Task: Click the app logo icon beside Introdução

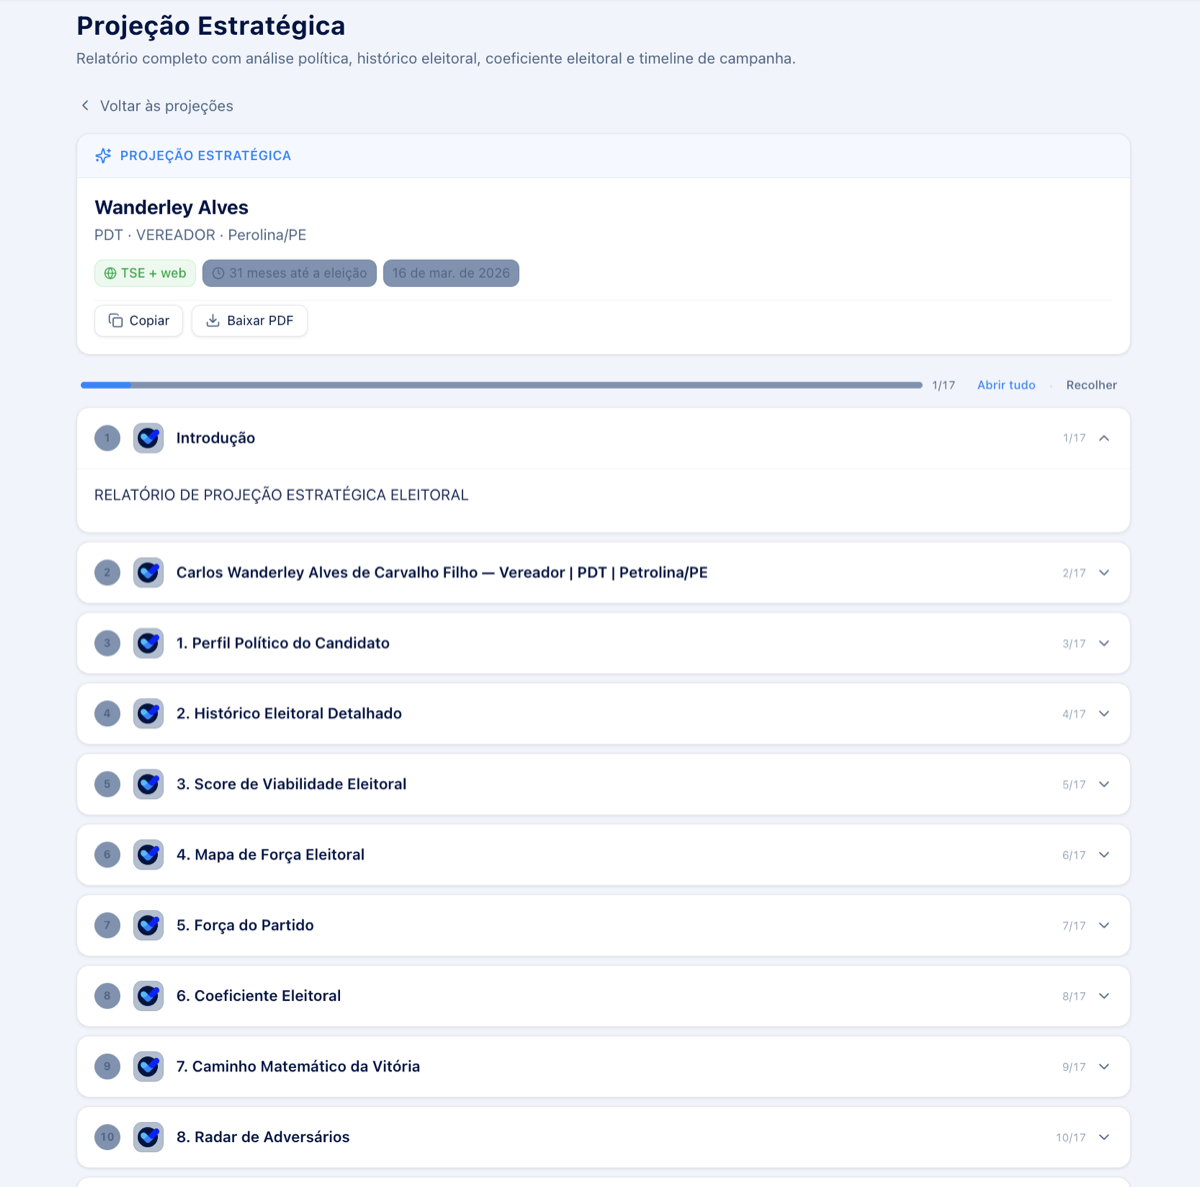Action: click(x=148, y=438)
